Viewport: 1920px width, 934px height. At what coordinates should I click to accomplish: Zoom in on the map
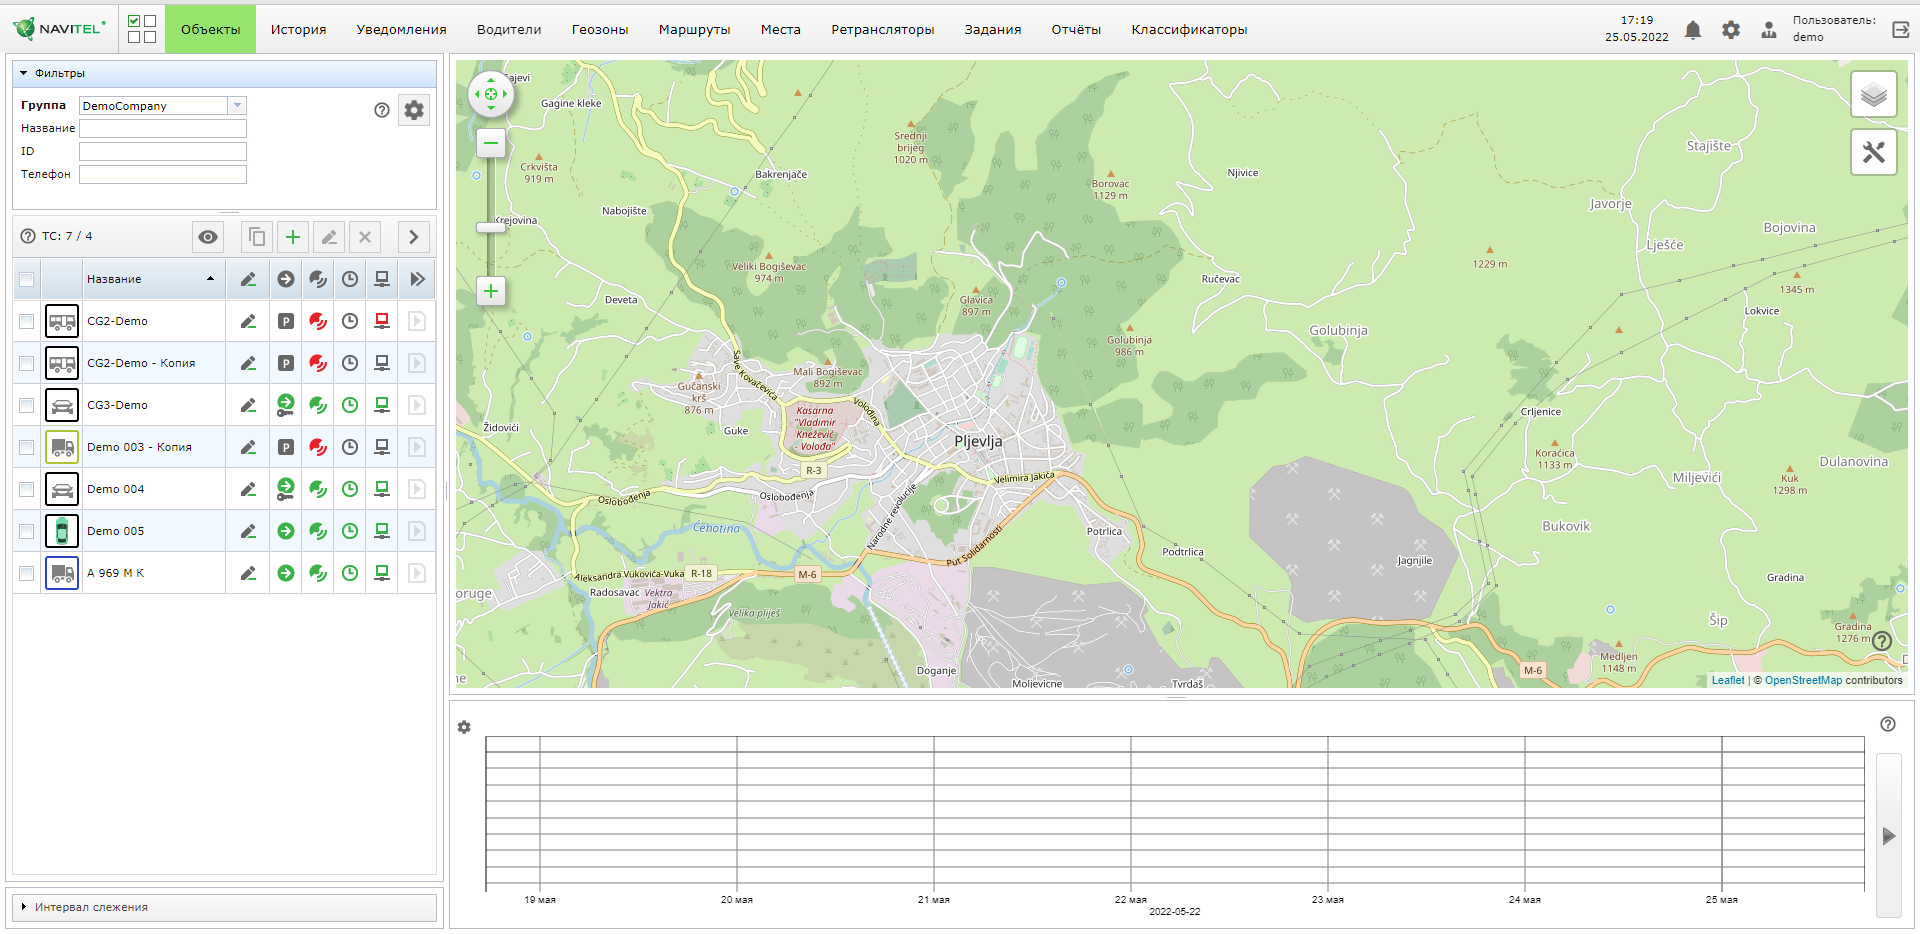[x=491, y=291]
